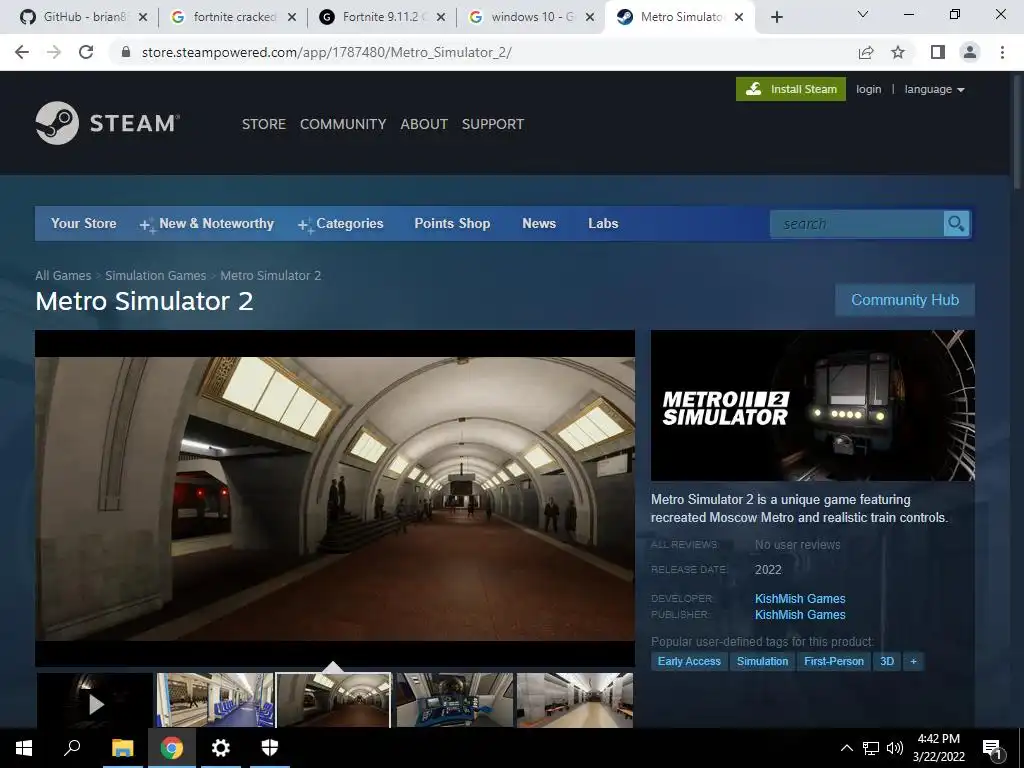Open Community Hub button
This screenshot has height=768, width=1024.
[x=905, y=300]
